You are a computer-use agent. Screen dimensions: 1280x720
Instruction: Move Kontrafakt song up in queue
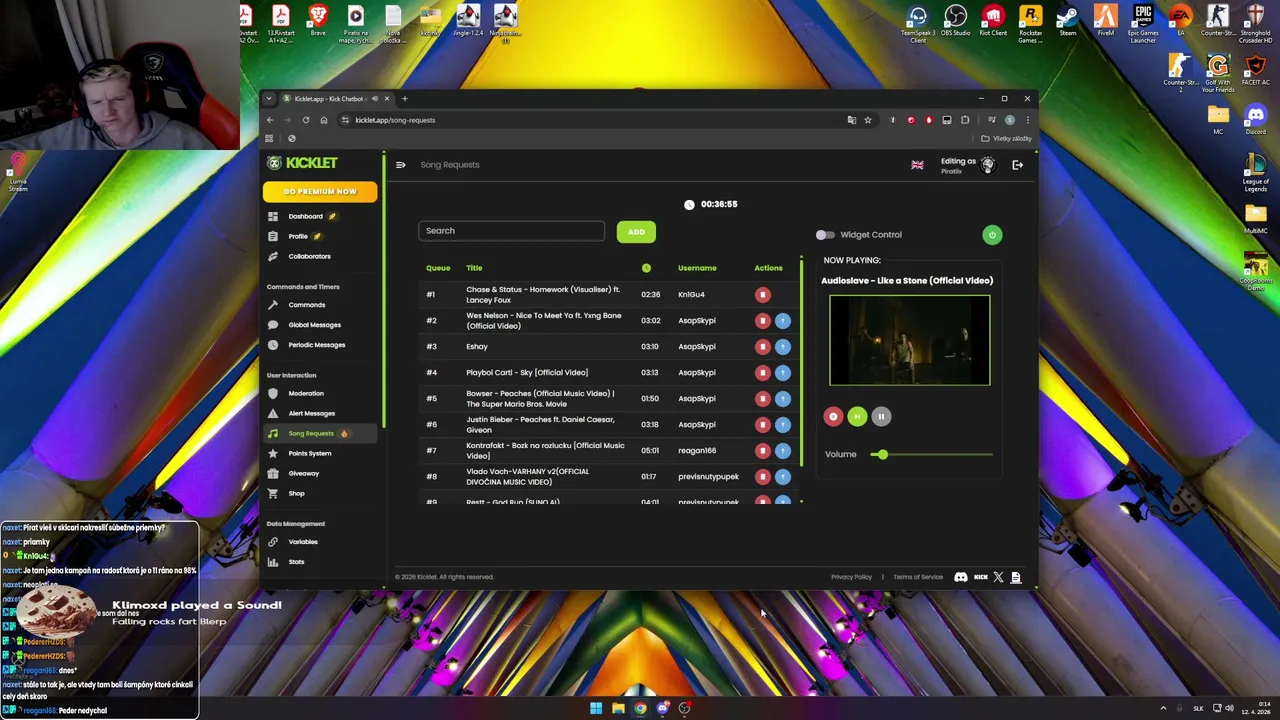[x=783, y=450]
